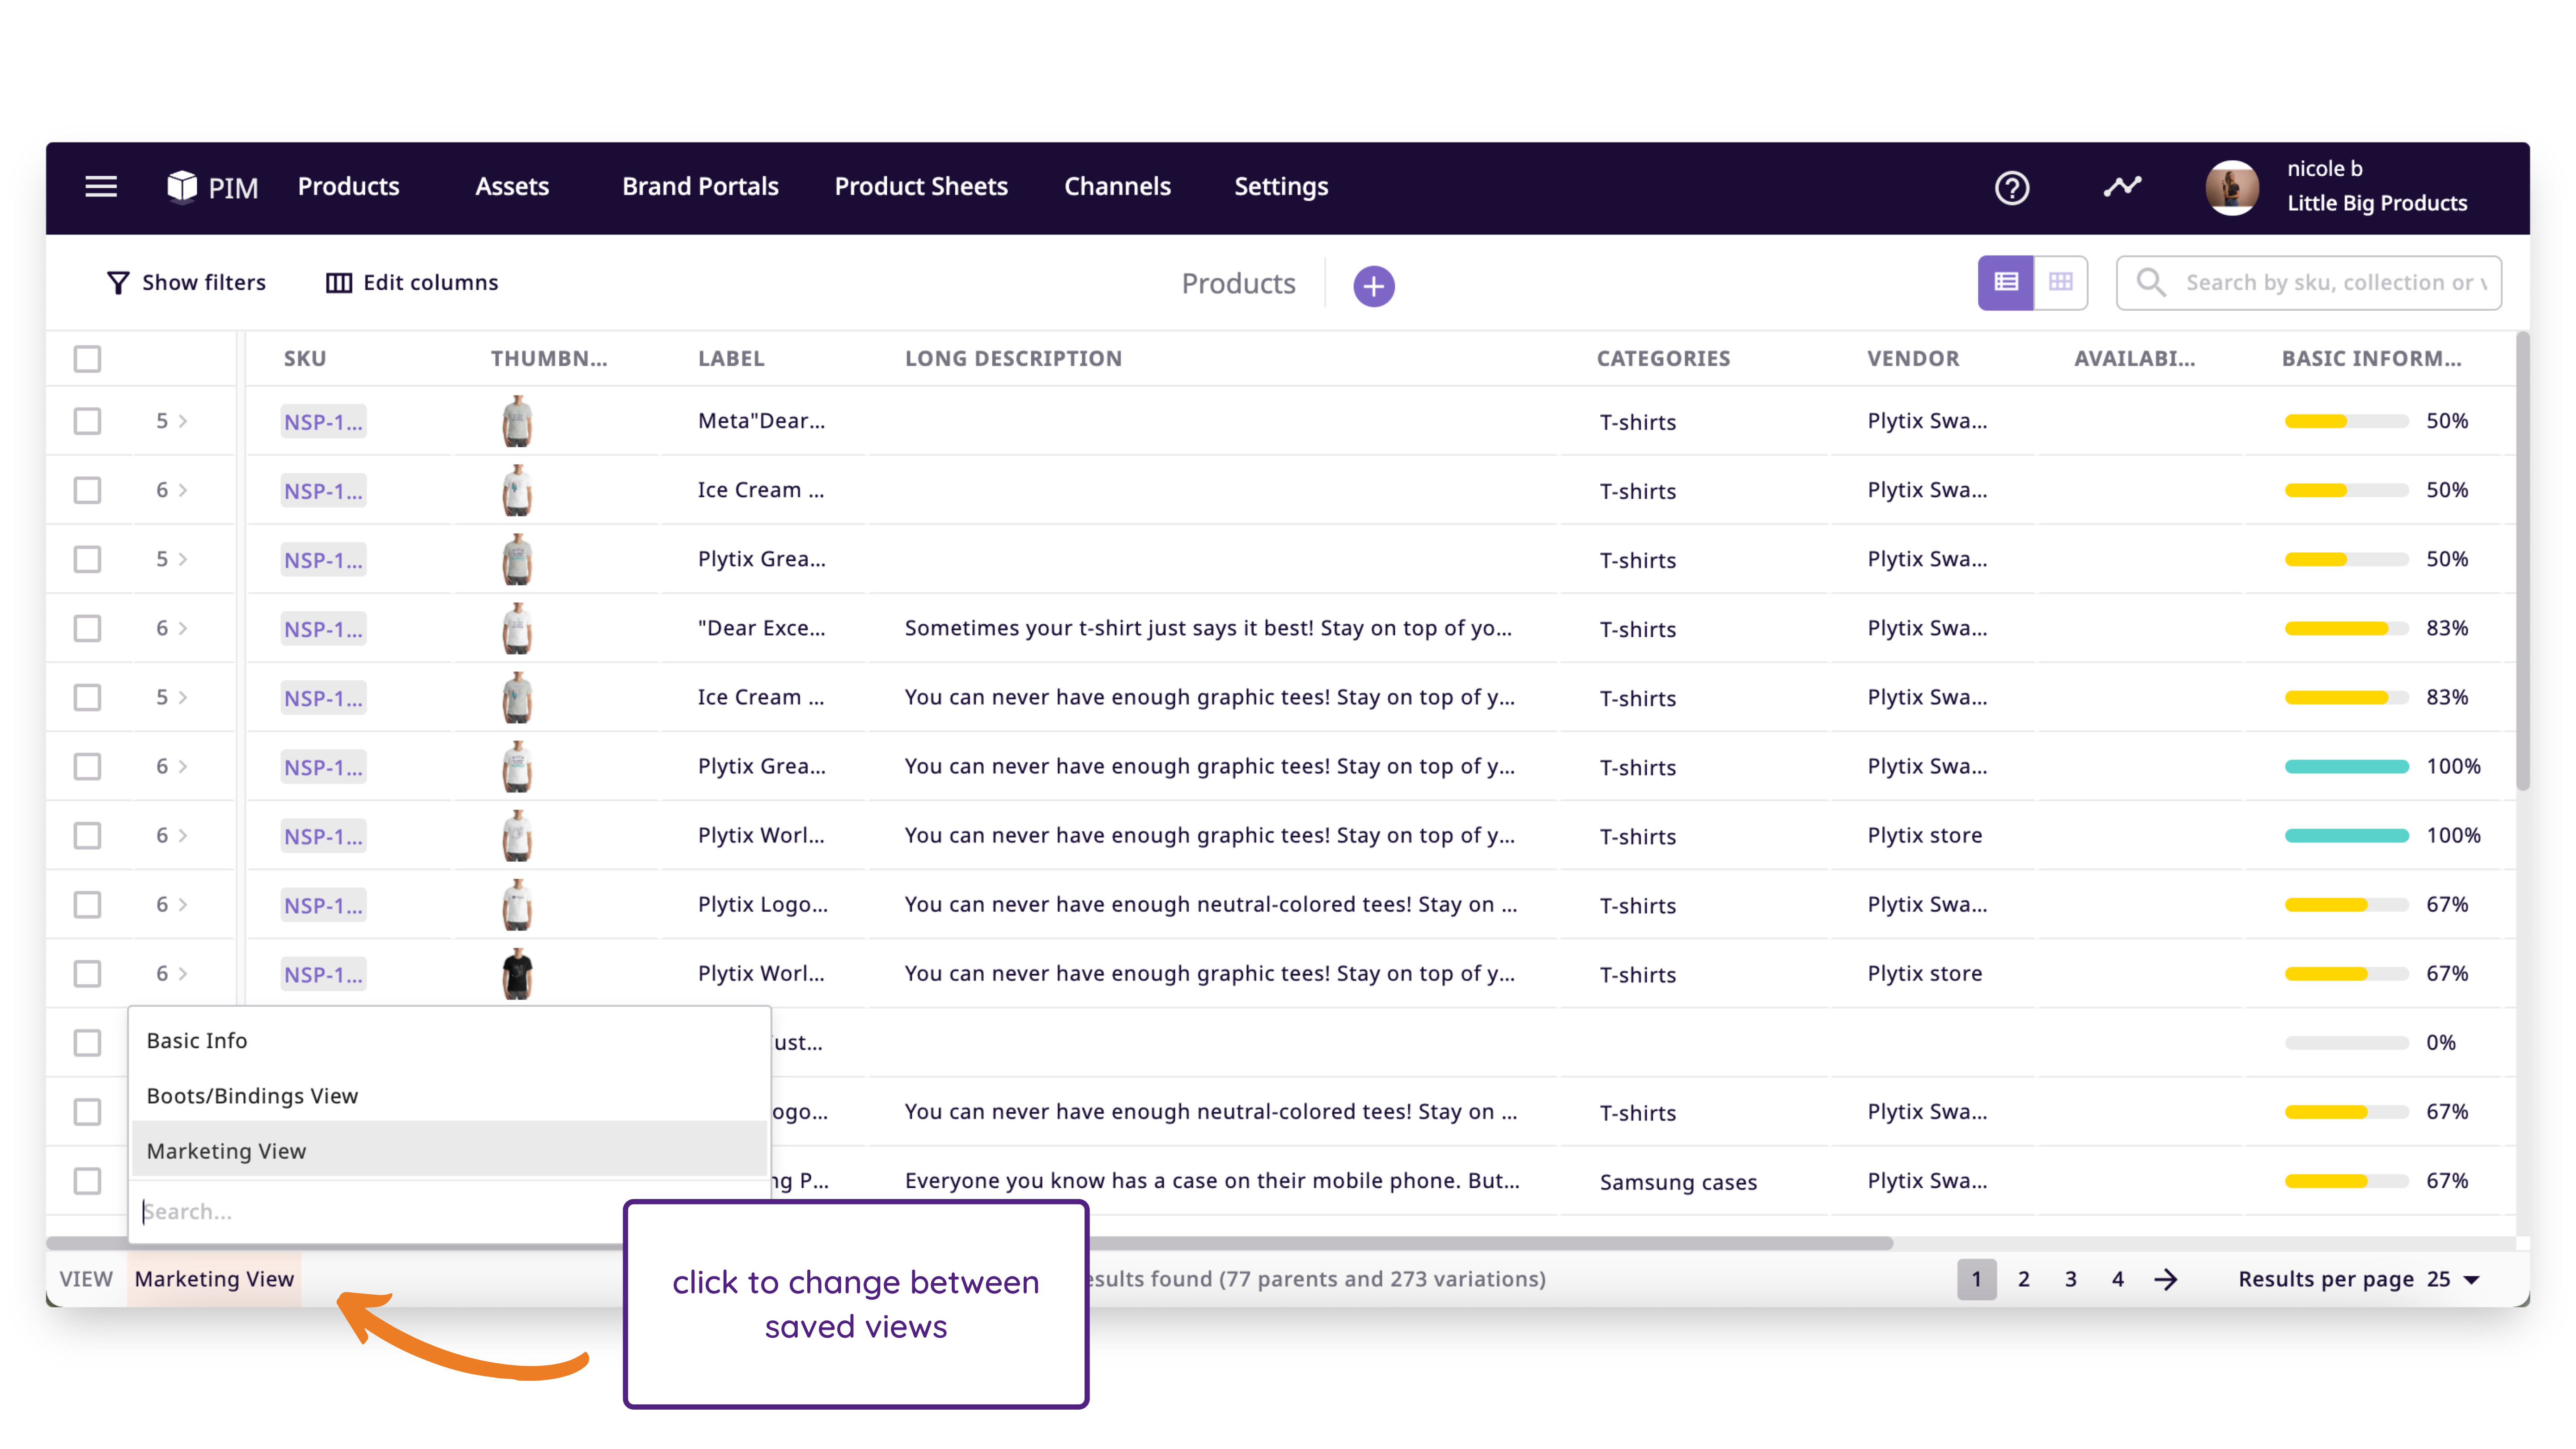
Task: Click the sku/collection search box
Action: (2309, 282)
